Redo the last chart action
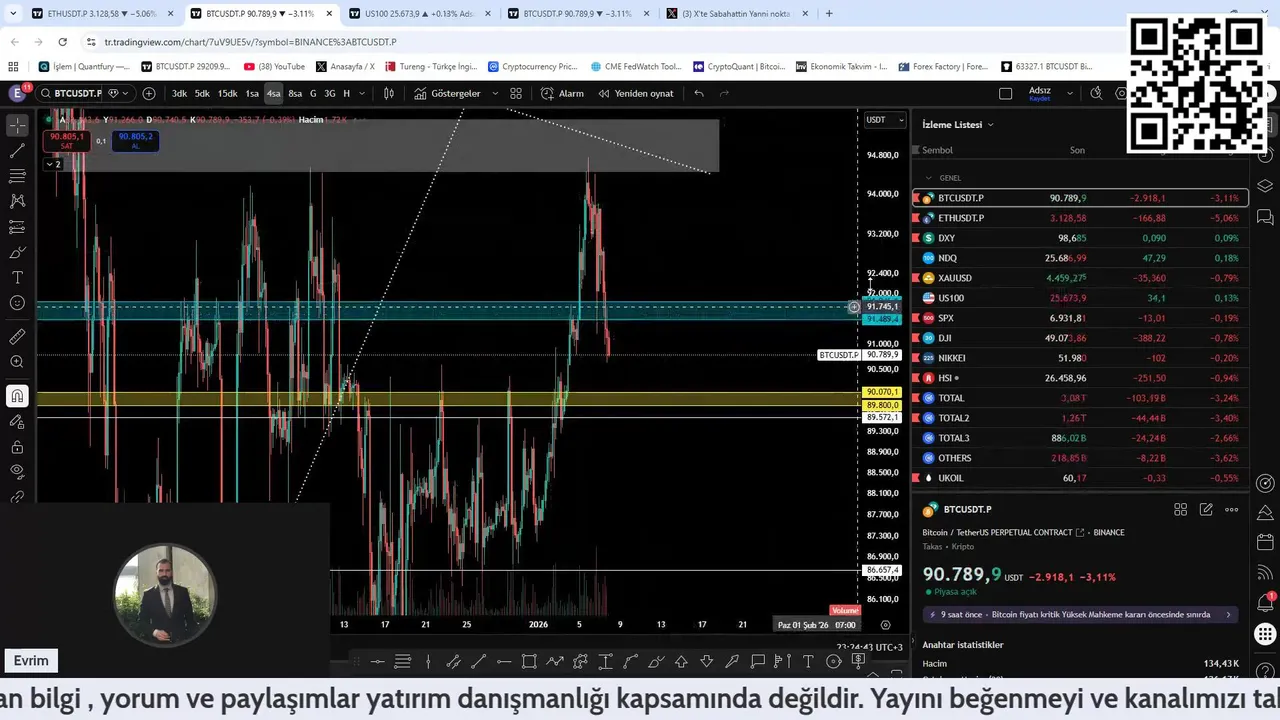The height and width of the screenshot is (720, 1280). click(x=724, y=93)
